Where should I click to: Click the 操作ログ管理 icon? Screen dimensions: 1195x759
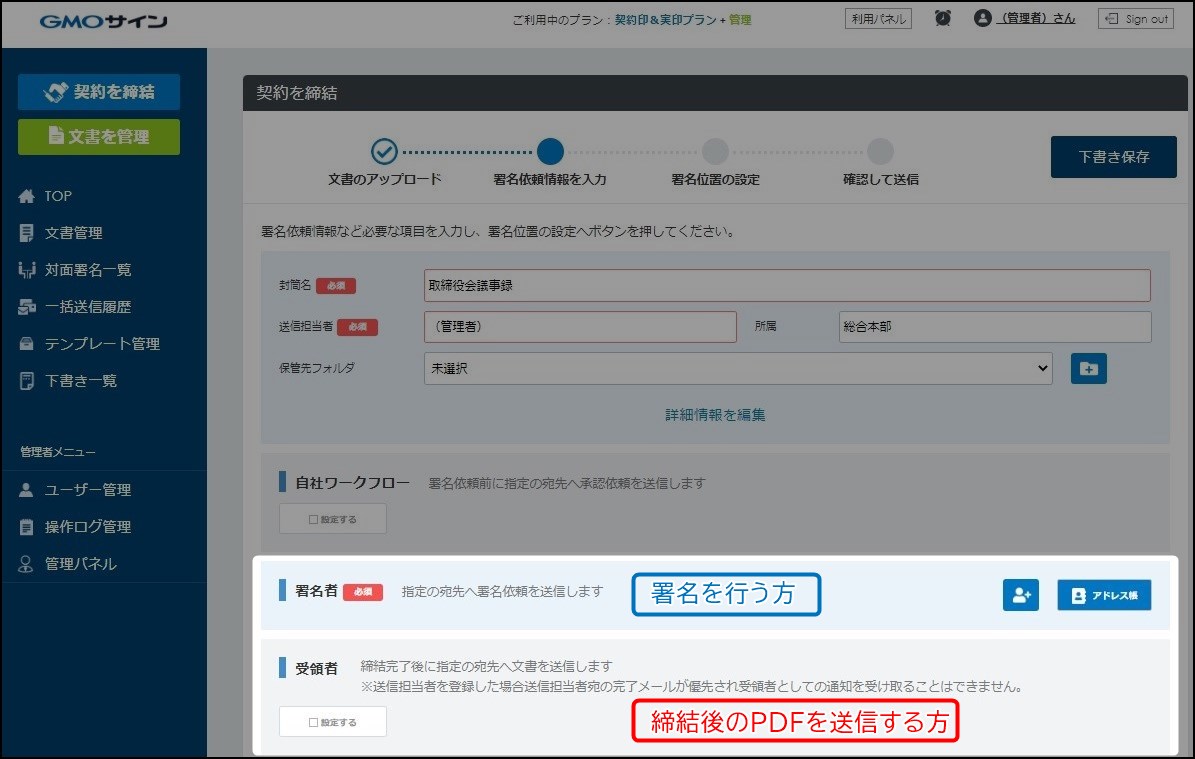click(27, 527)
